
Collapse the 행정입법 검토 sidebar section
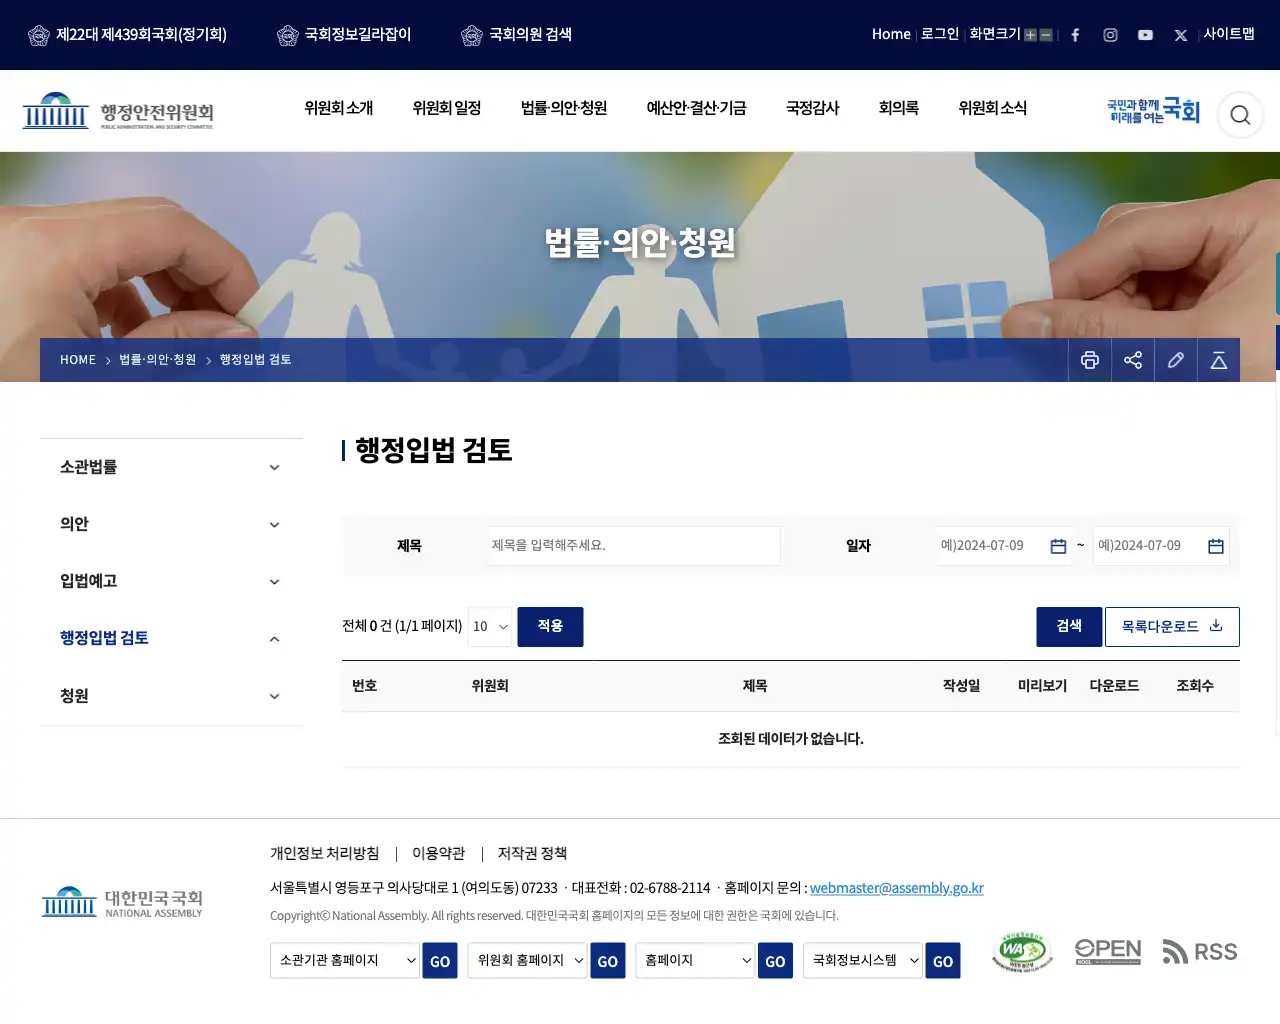pyautogui.click(x=171, y=638)
